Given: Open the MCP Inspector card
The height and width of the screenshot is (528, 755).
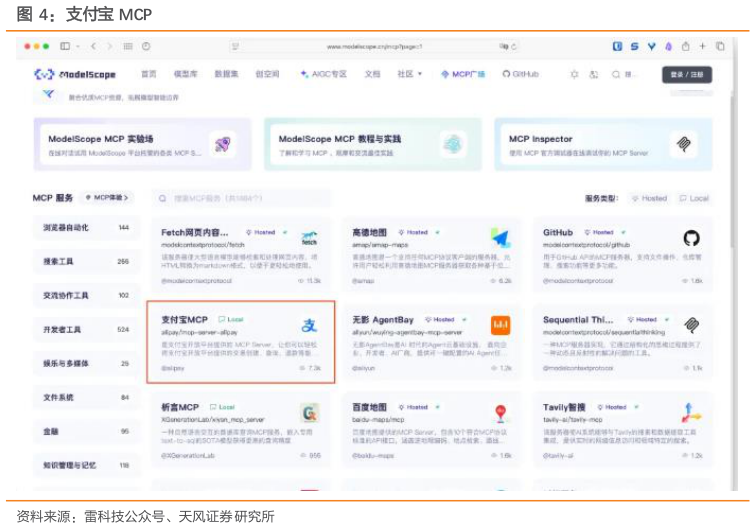Looking at the screenshot, I should click(603, 144).
